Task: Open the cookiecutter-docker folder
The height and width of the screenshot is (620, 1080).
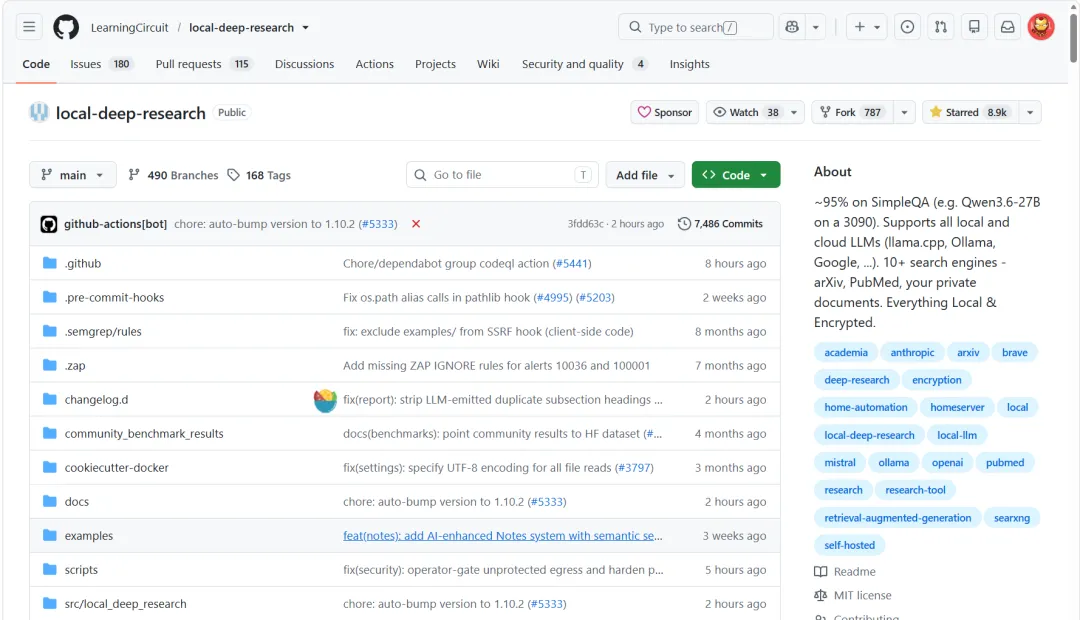Action: [116, 467]
